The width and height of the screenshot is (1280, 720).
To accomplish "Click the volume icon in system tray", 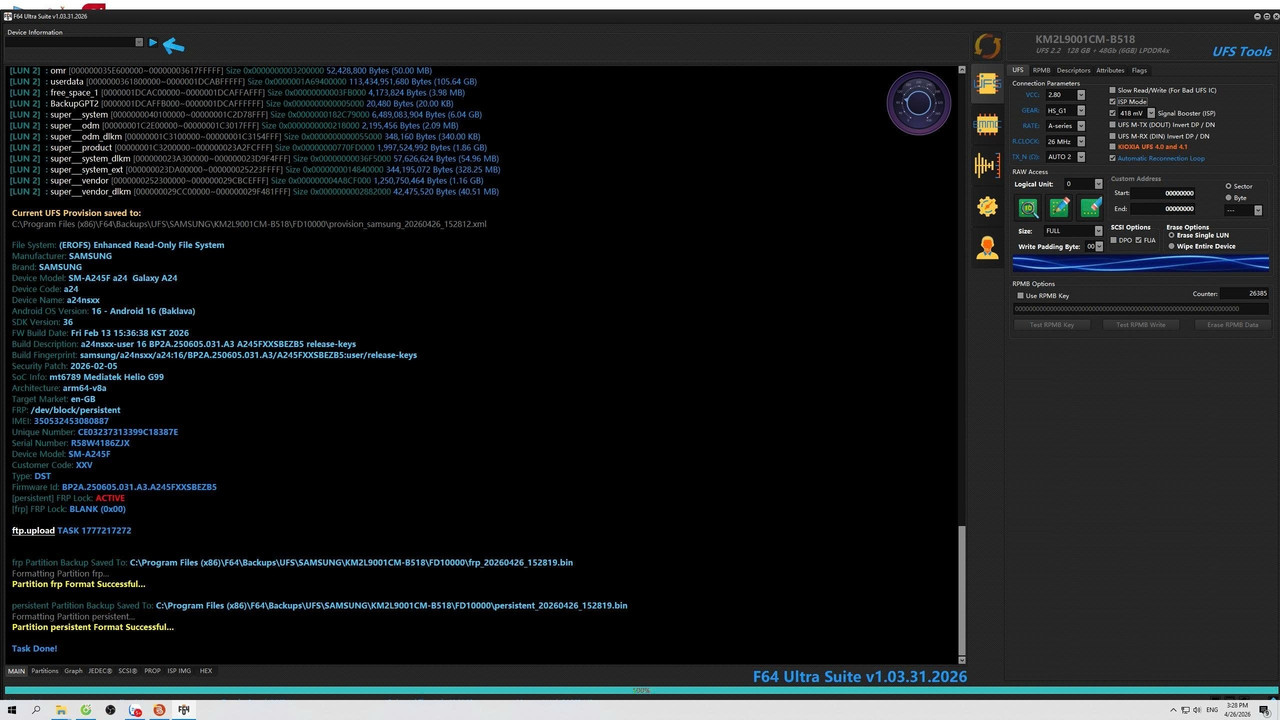I will pos(1195,710).
